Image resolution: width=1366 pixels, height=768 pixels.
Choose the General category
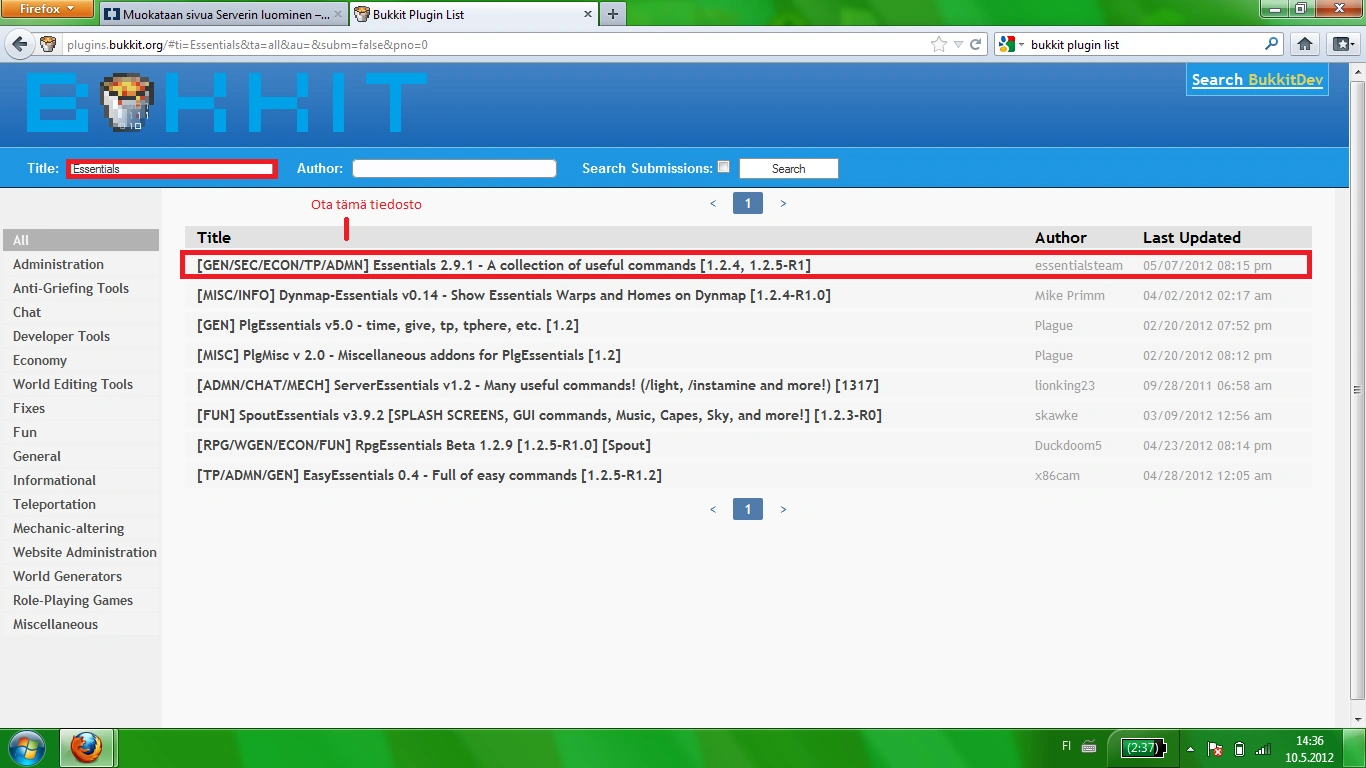tap(81, 456)
